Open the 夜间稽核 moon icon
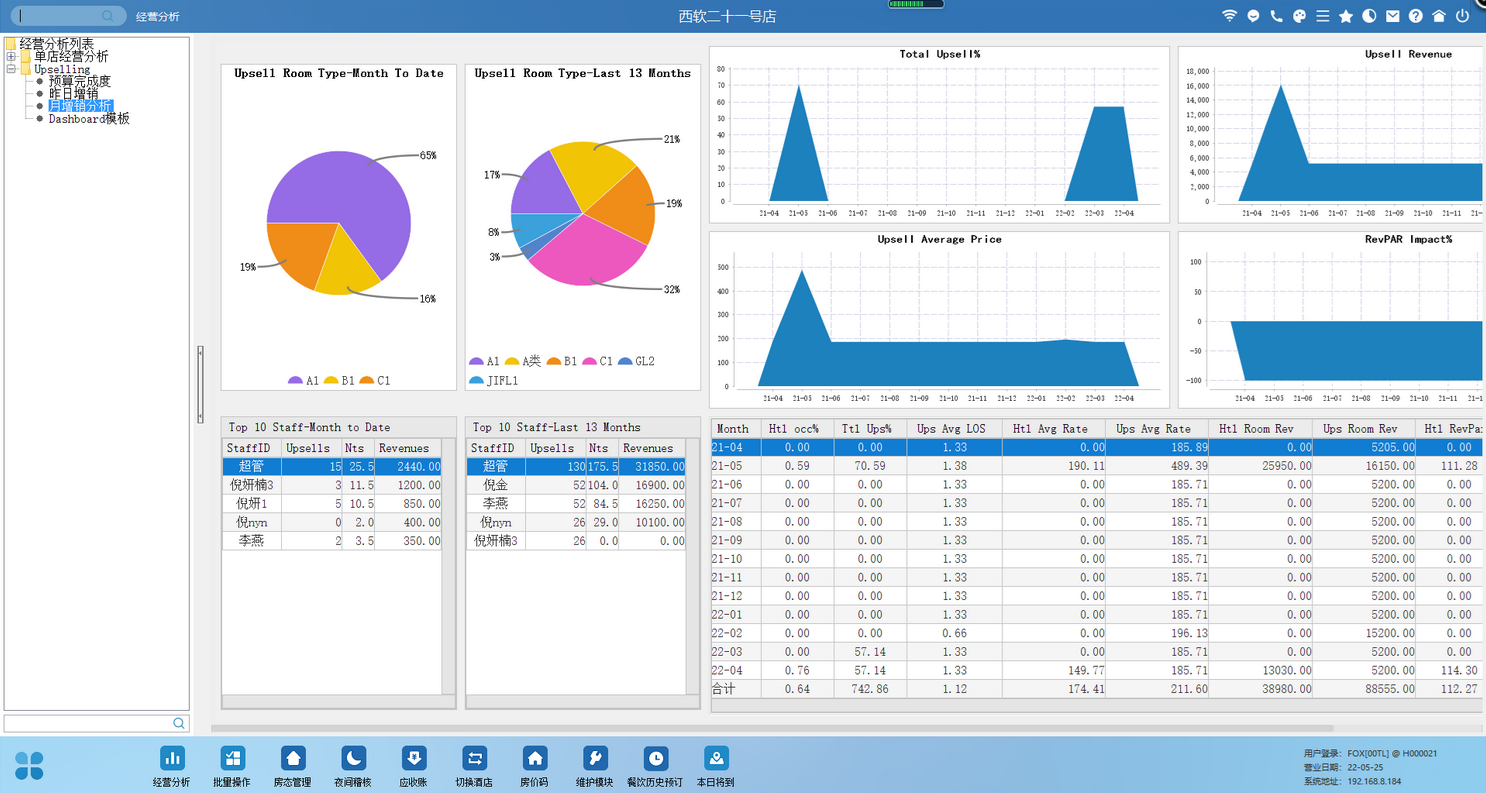 (x=353, y=758)
